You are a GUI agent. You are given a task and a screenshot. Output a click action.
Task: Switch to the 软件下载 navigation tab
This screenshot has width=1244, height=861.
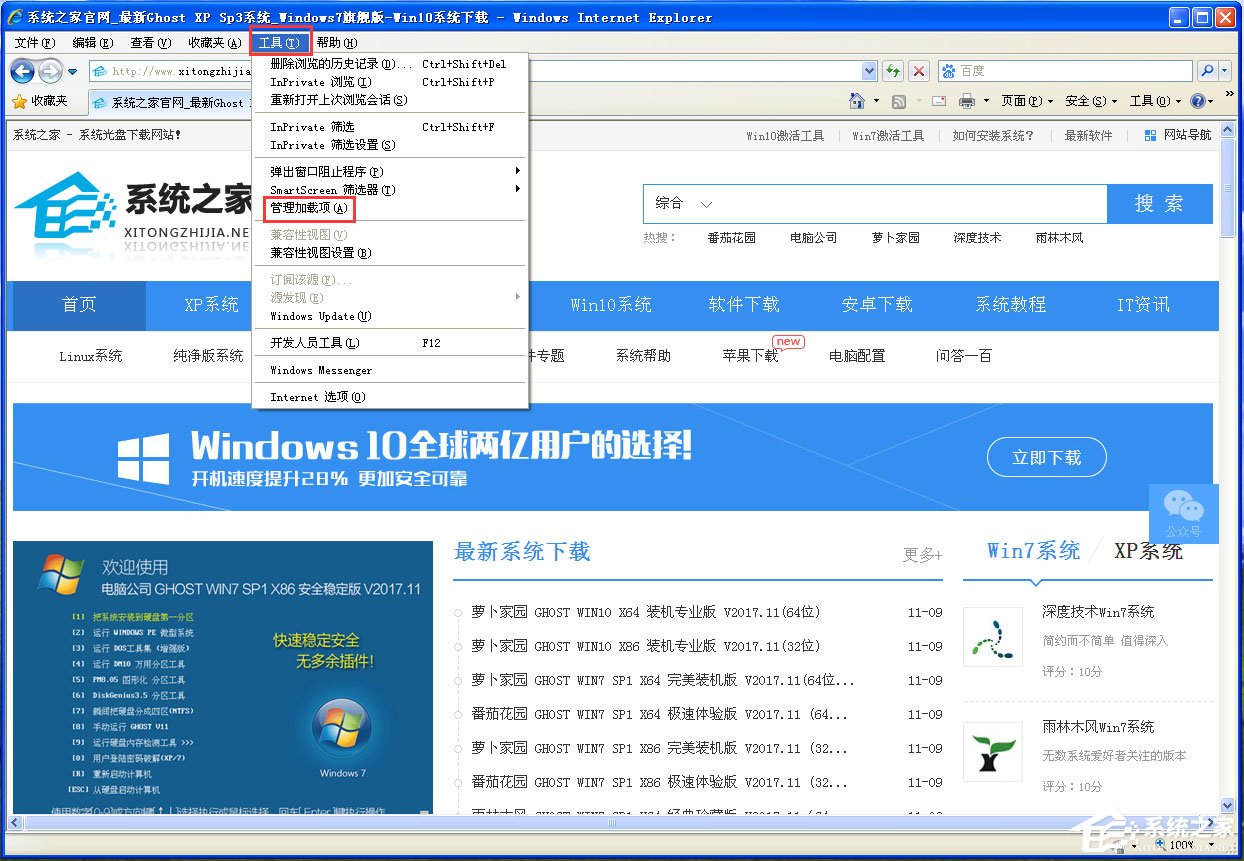pos(744,305)
